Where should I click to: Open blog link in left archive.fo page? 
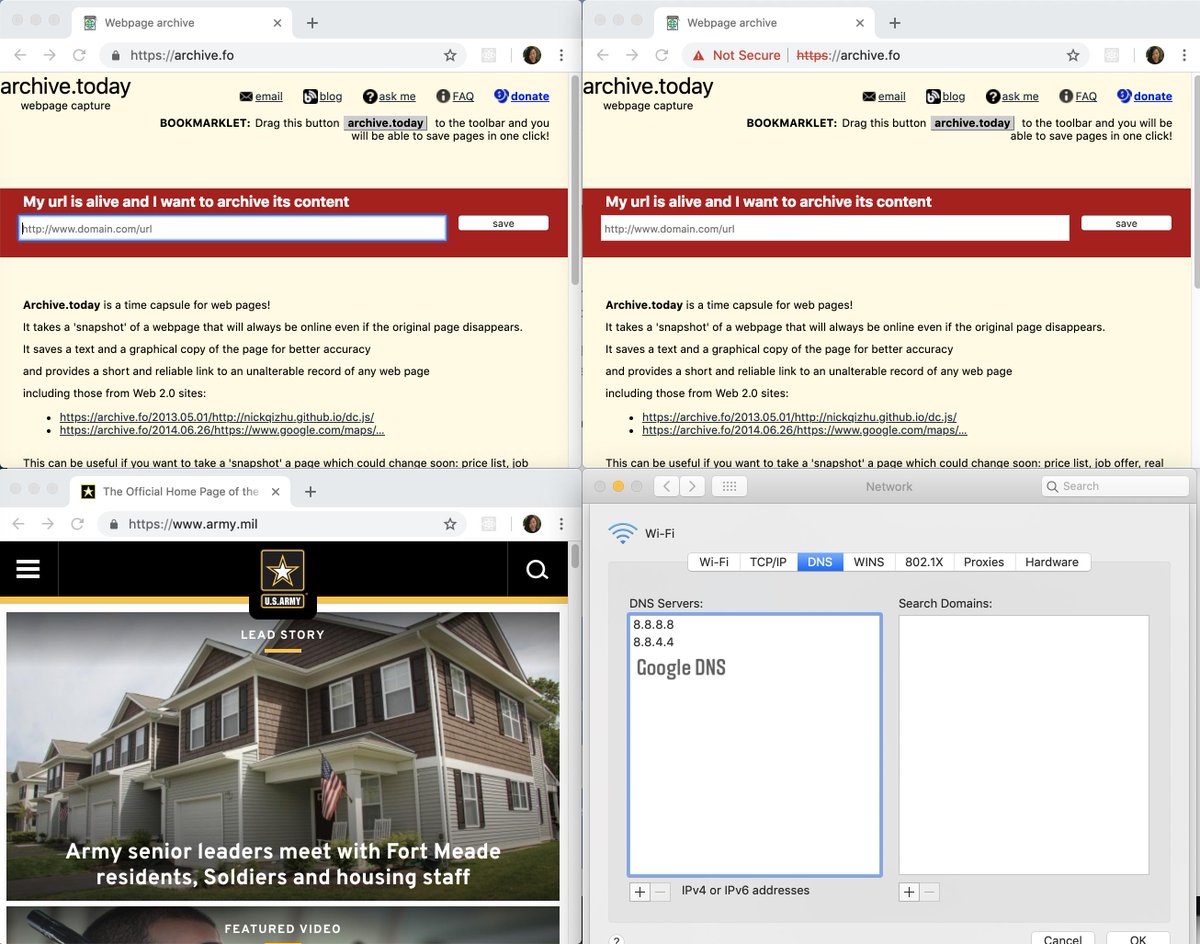(322, 96)
